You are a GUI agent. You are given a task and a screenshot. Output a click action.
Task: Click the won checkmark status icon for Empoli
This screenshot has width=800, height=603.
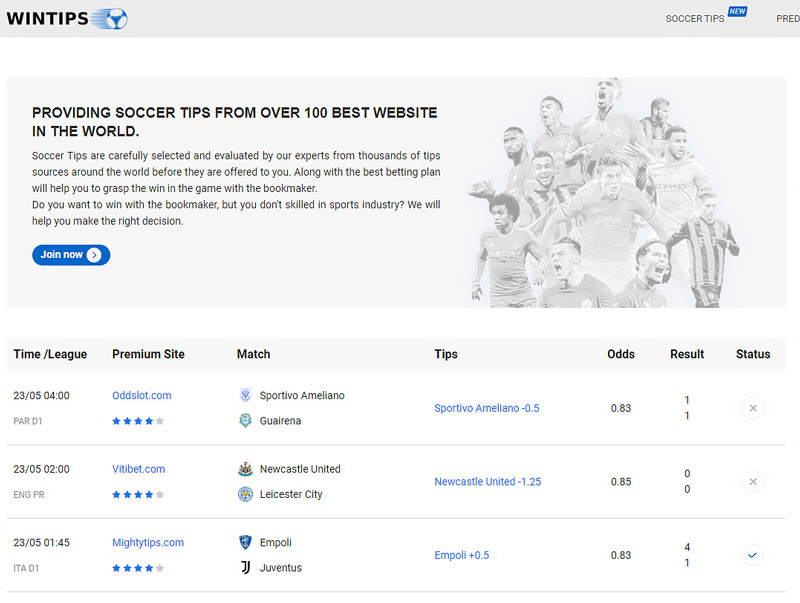753,555
